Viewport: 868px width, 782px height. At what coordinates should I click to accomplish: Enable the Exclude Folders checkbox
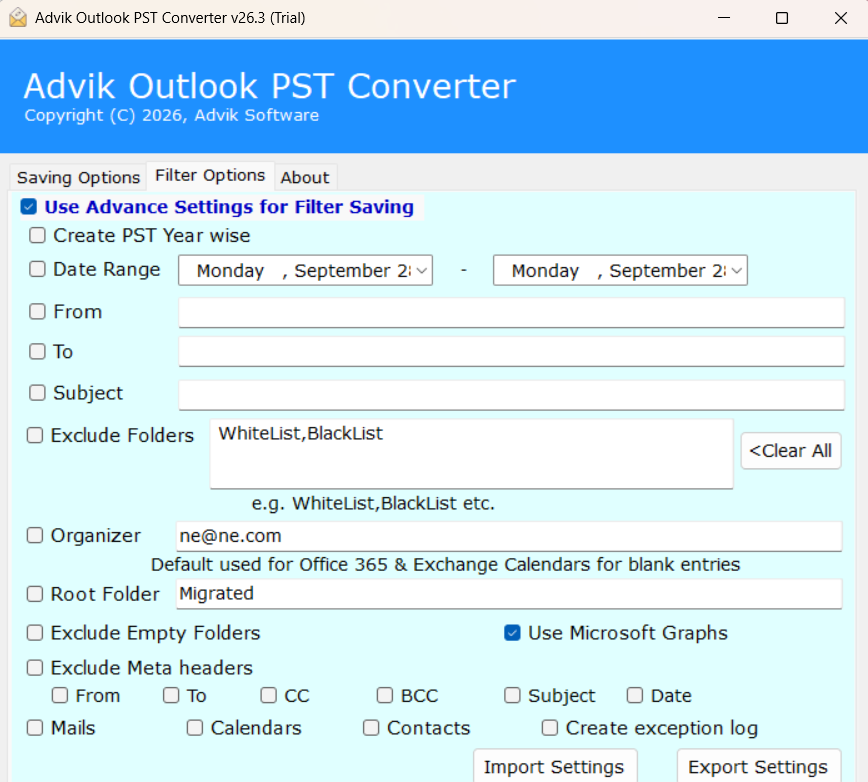[35, 436]
